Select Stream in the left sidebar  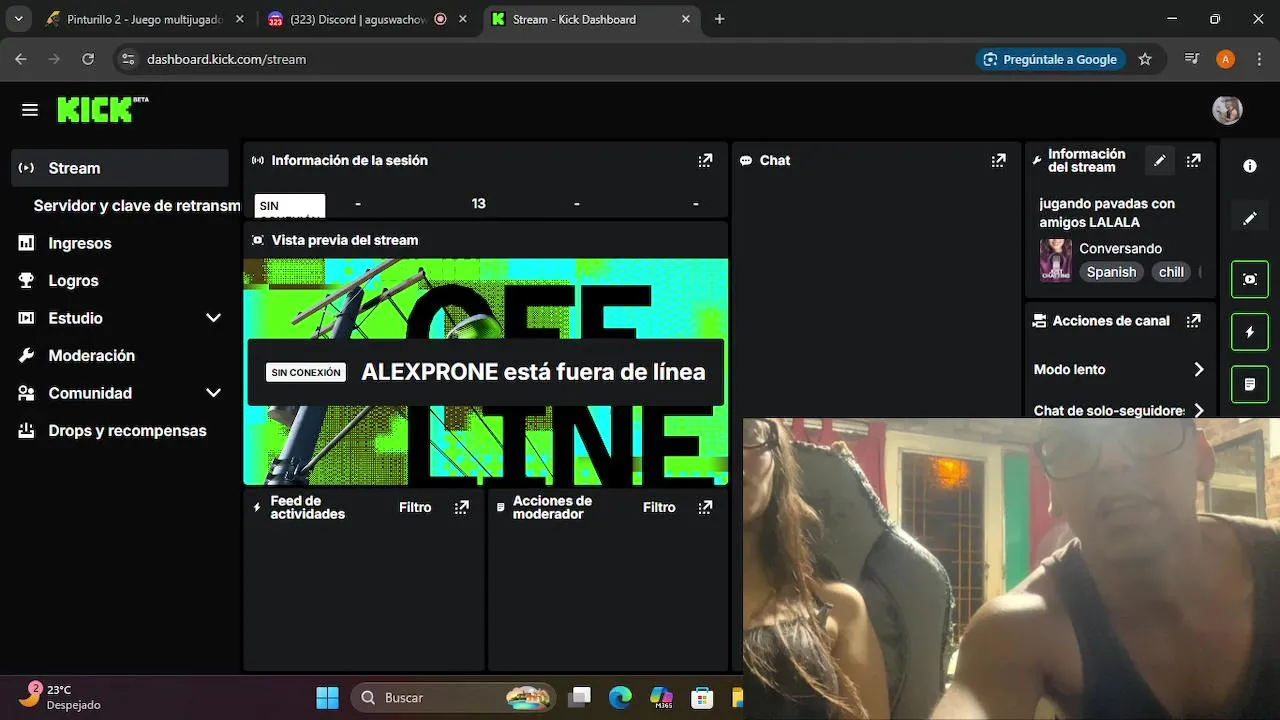tap(120, 168)
